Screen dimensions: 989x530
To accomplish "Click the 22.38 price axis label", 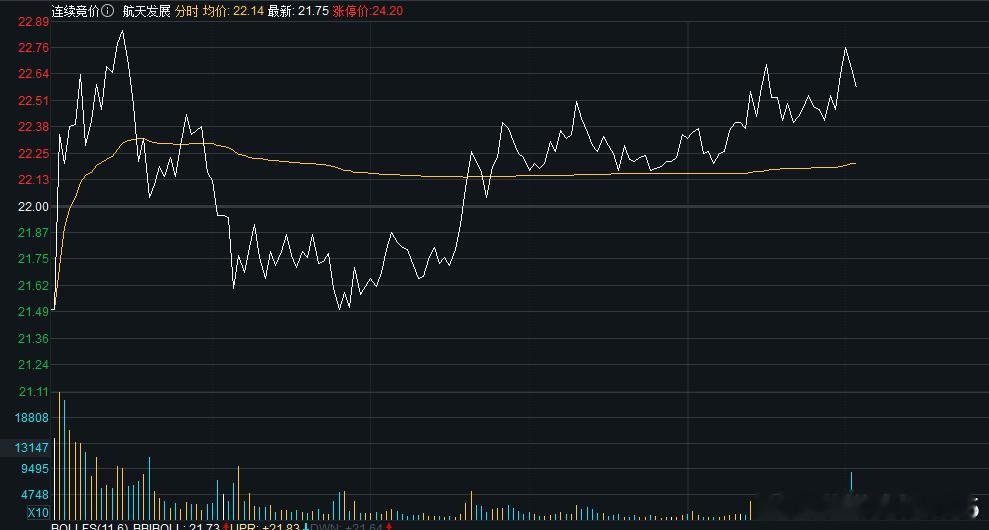I will (33, 127).
